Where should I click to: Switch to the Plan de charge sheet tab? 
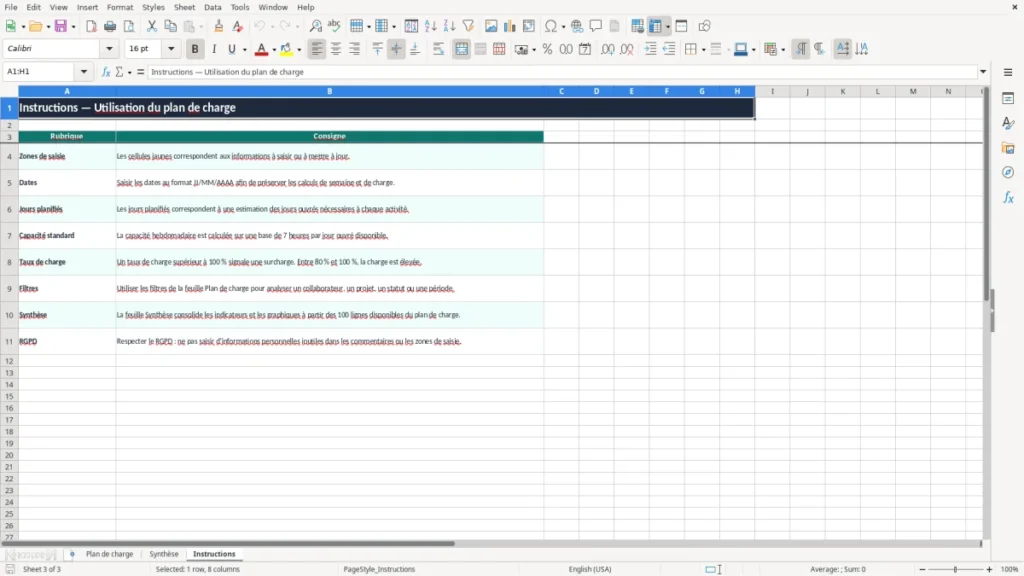(110, 554)
